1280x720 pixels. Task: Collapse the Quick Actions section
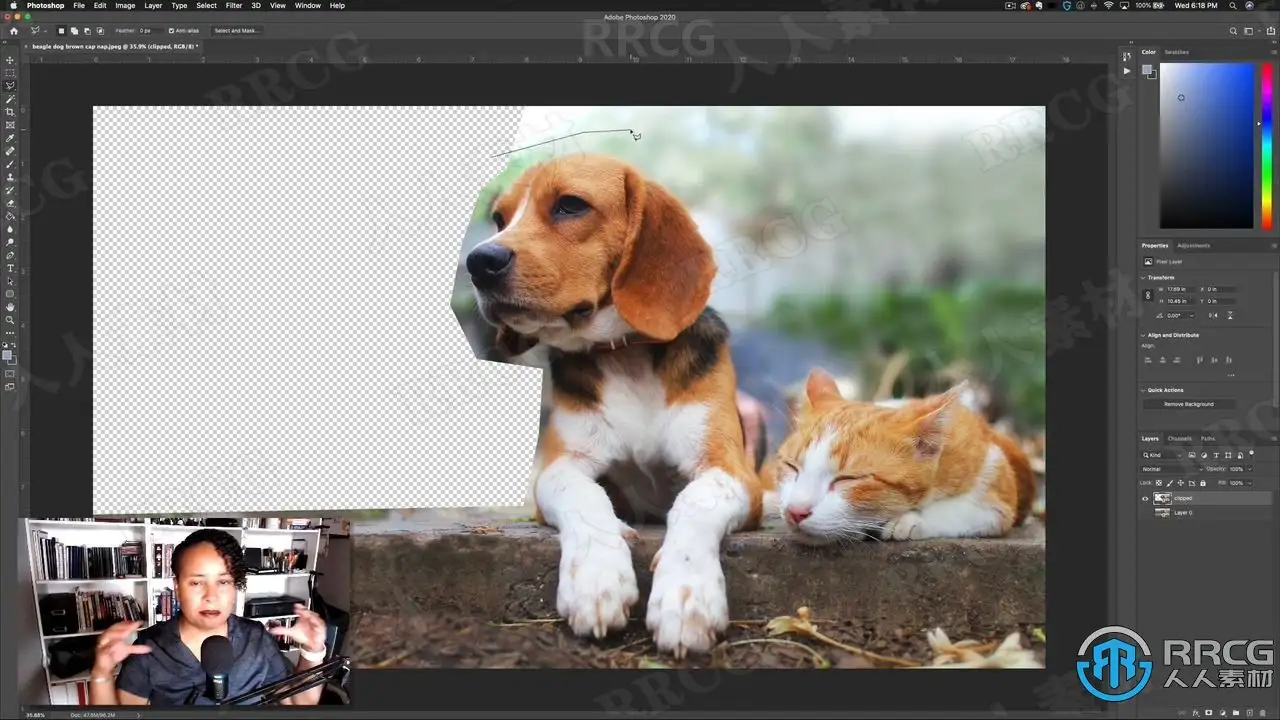tap(1144, 390)
